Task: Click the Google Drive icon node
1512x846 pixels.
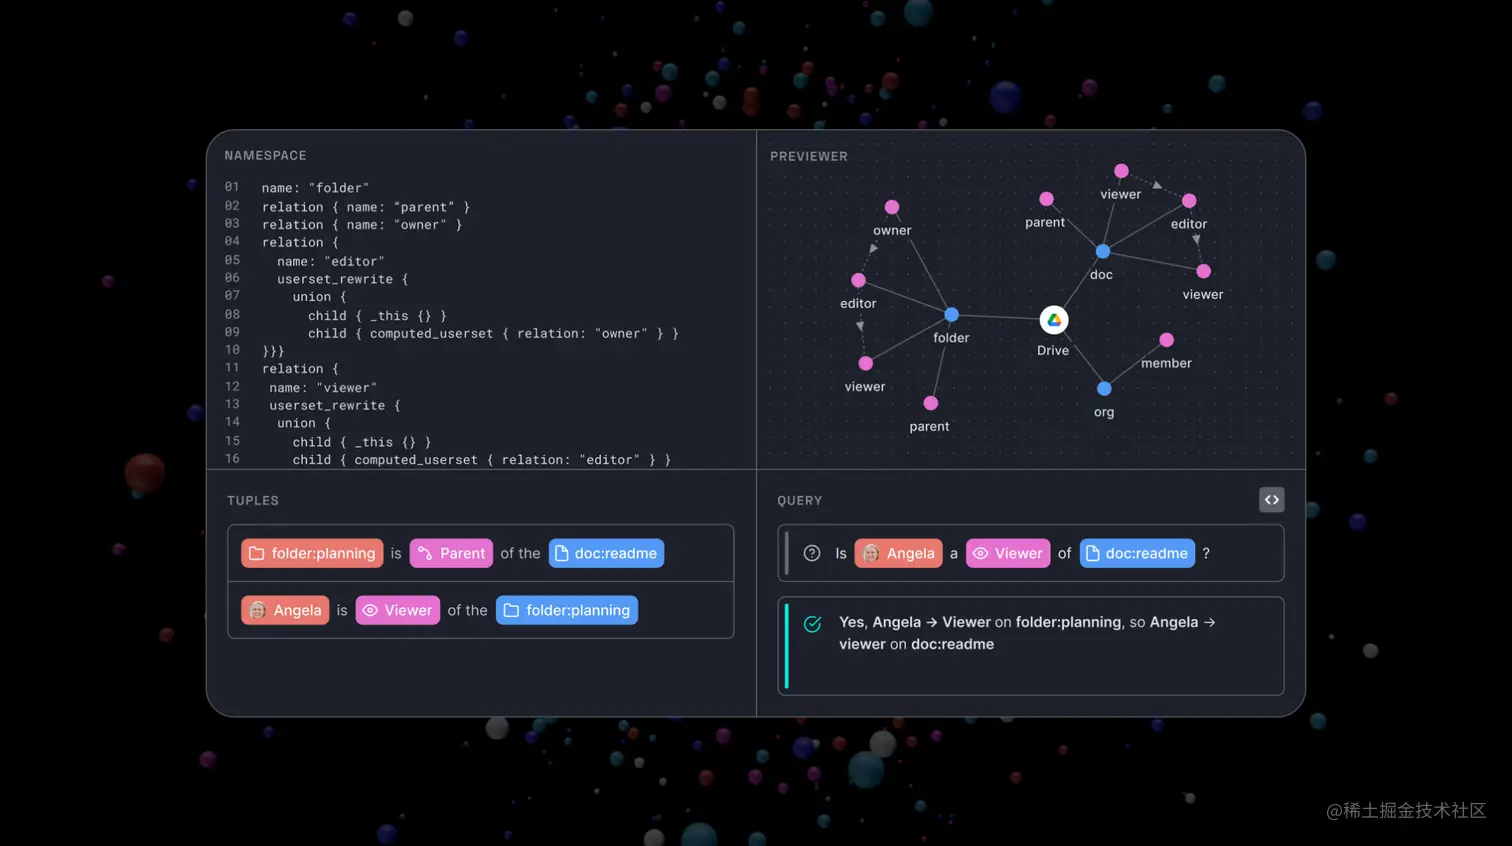Action: [x=1054, y=320]
